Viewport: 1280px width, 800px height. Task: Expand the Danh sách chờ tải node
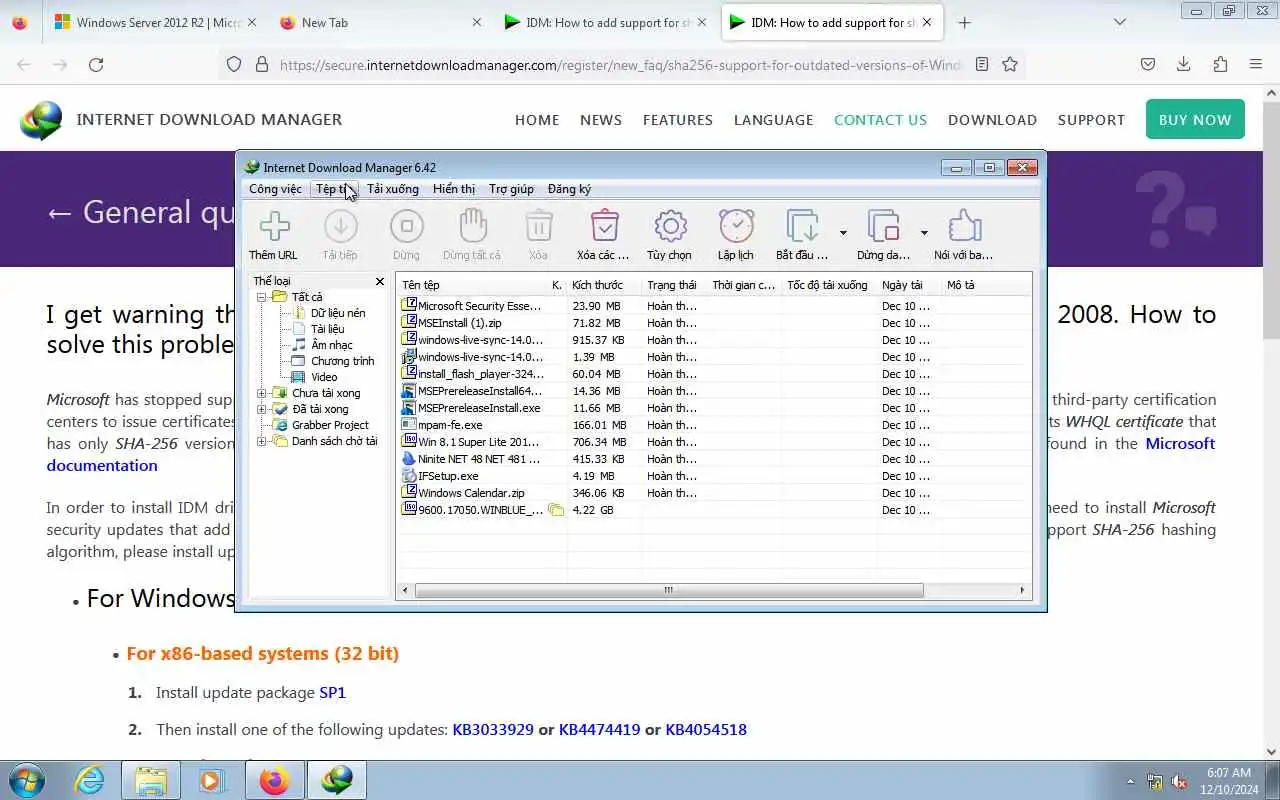[262, 441]
